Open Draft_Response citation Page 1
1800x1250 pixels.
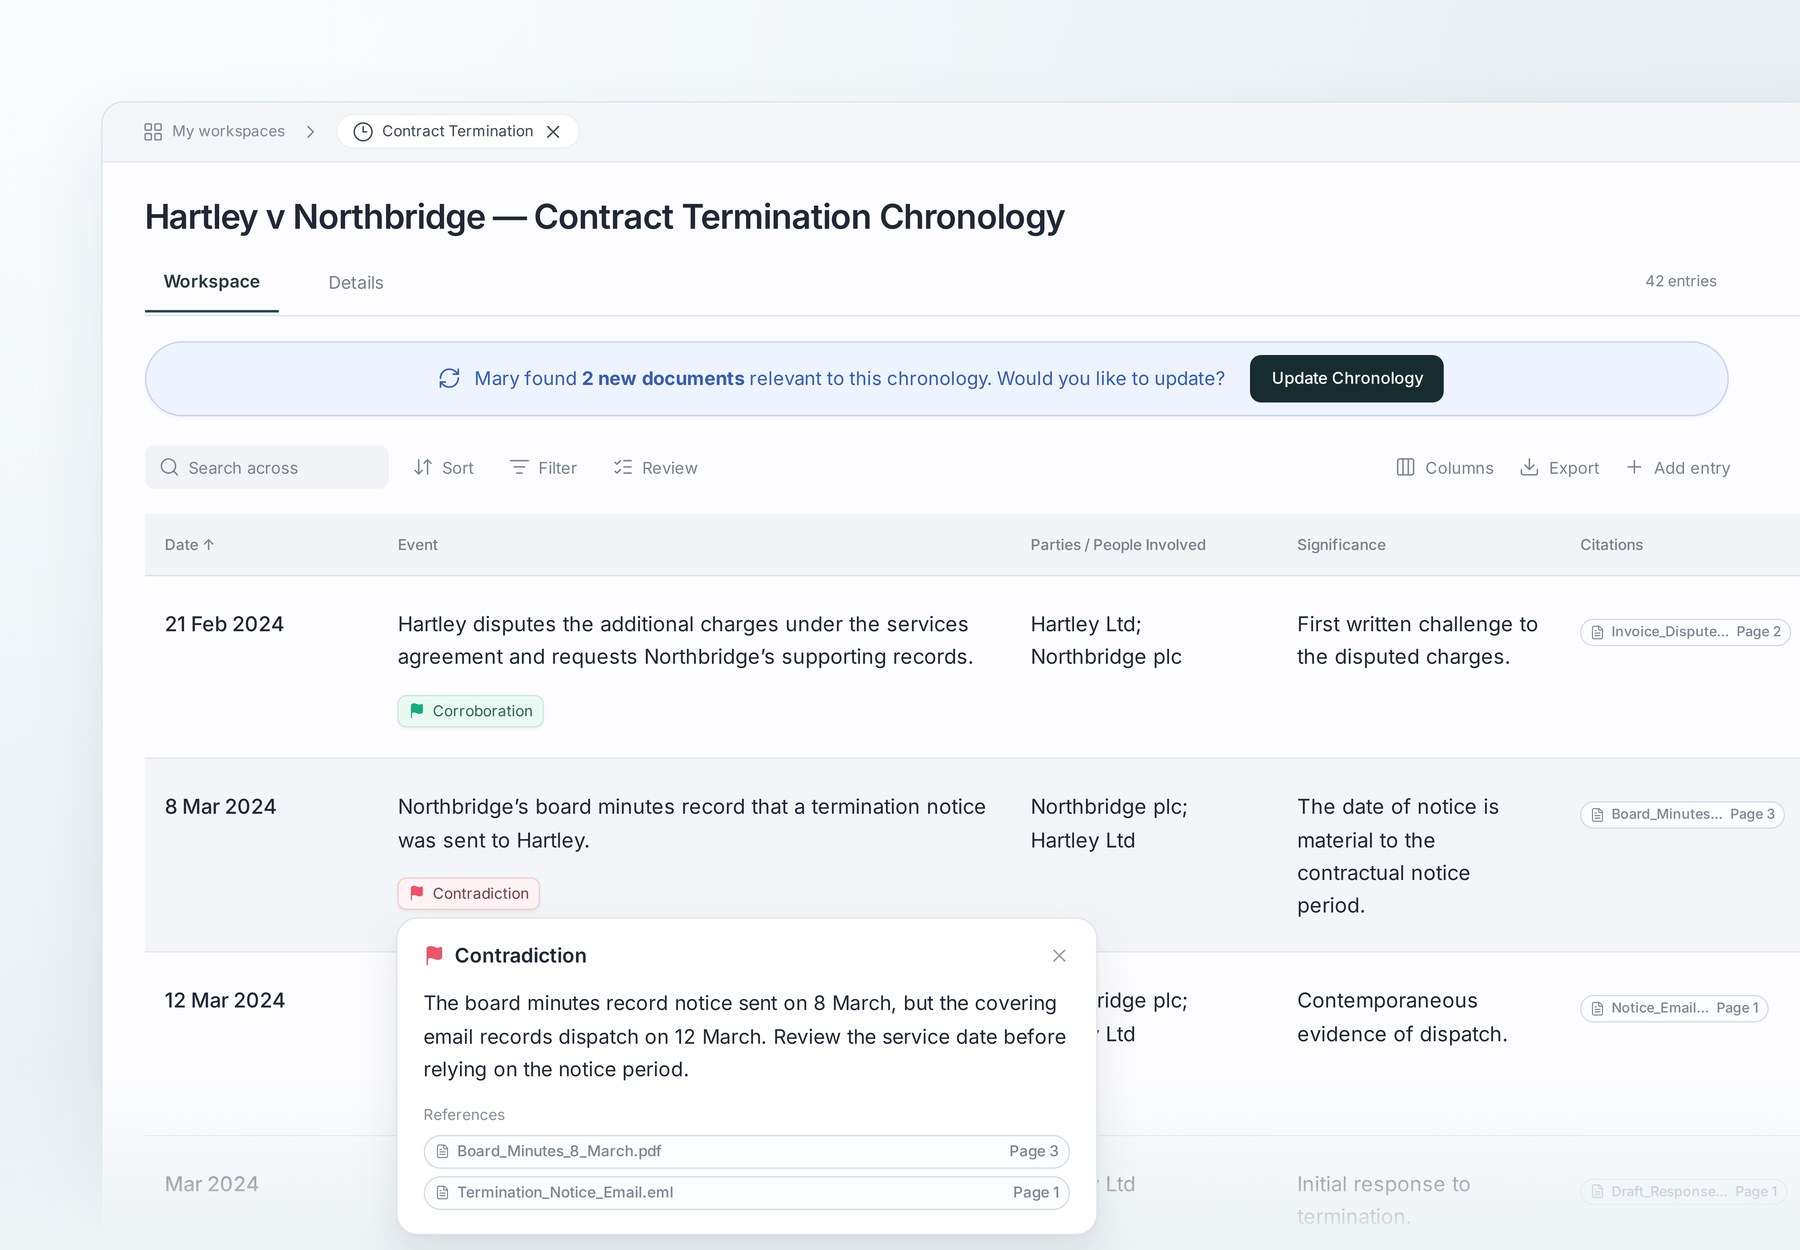(x=1683, y=1191)
